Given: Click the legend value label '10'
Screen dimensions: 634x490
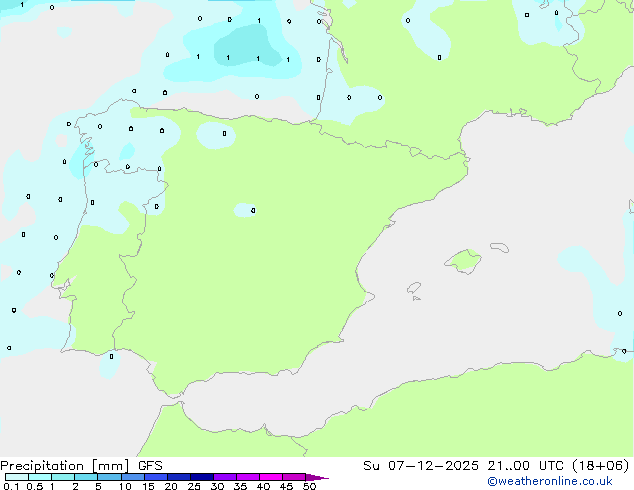Looking at the screenshot, I should coord(125,486).
